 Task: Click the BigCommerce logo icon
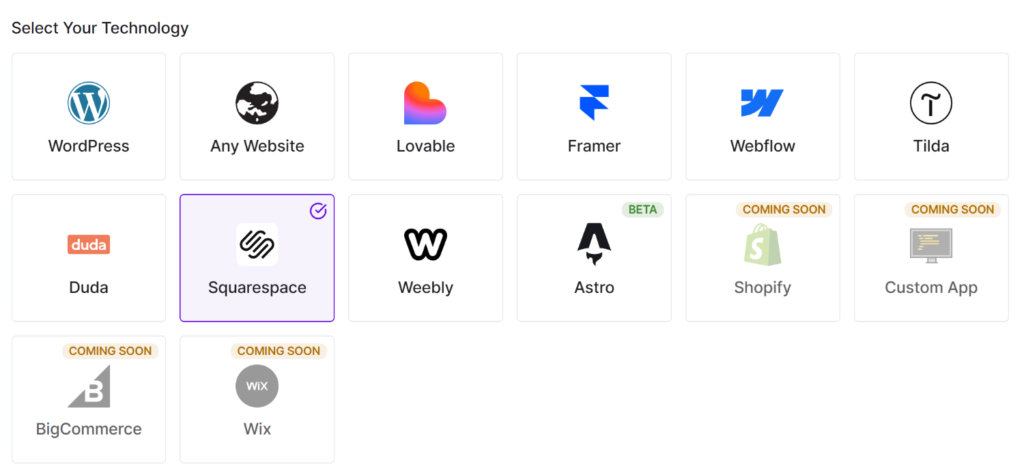(x=89, y=386)
